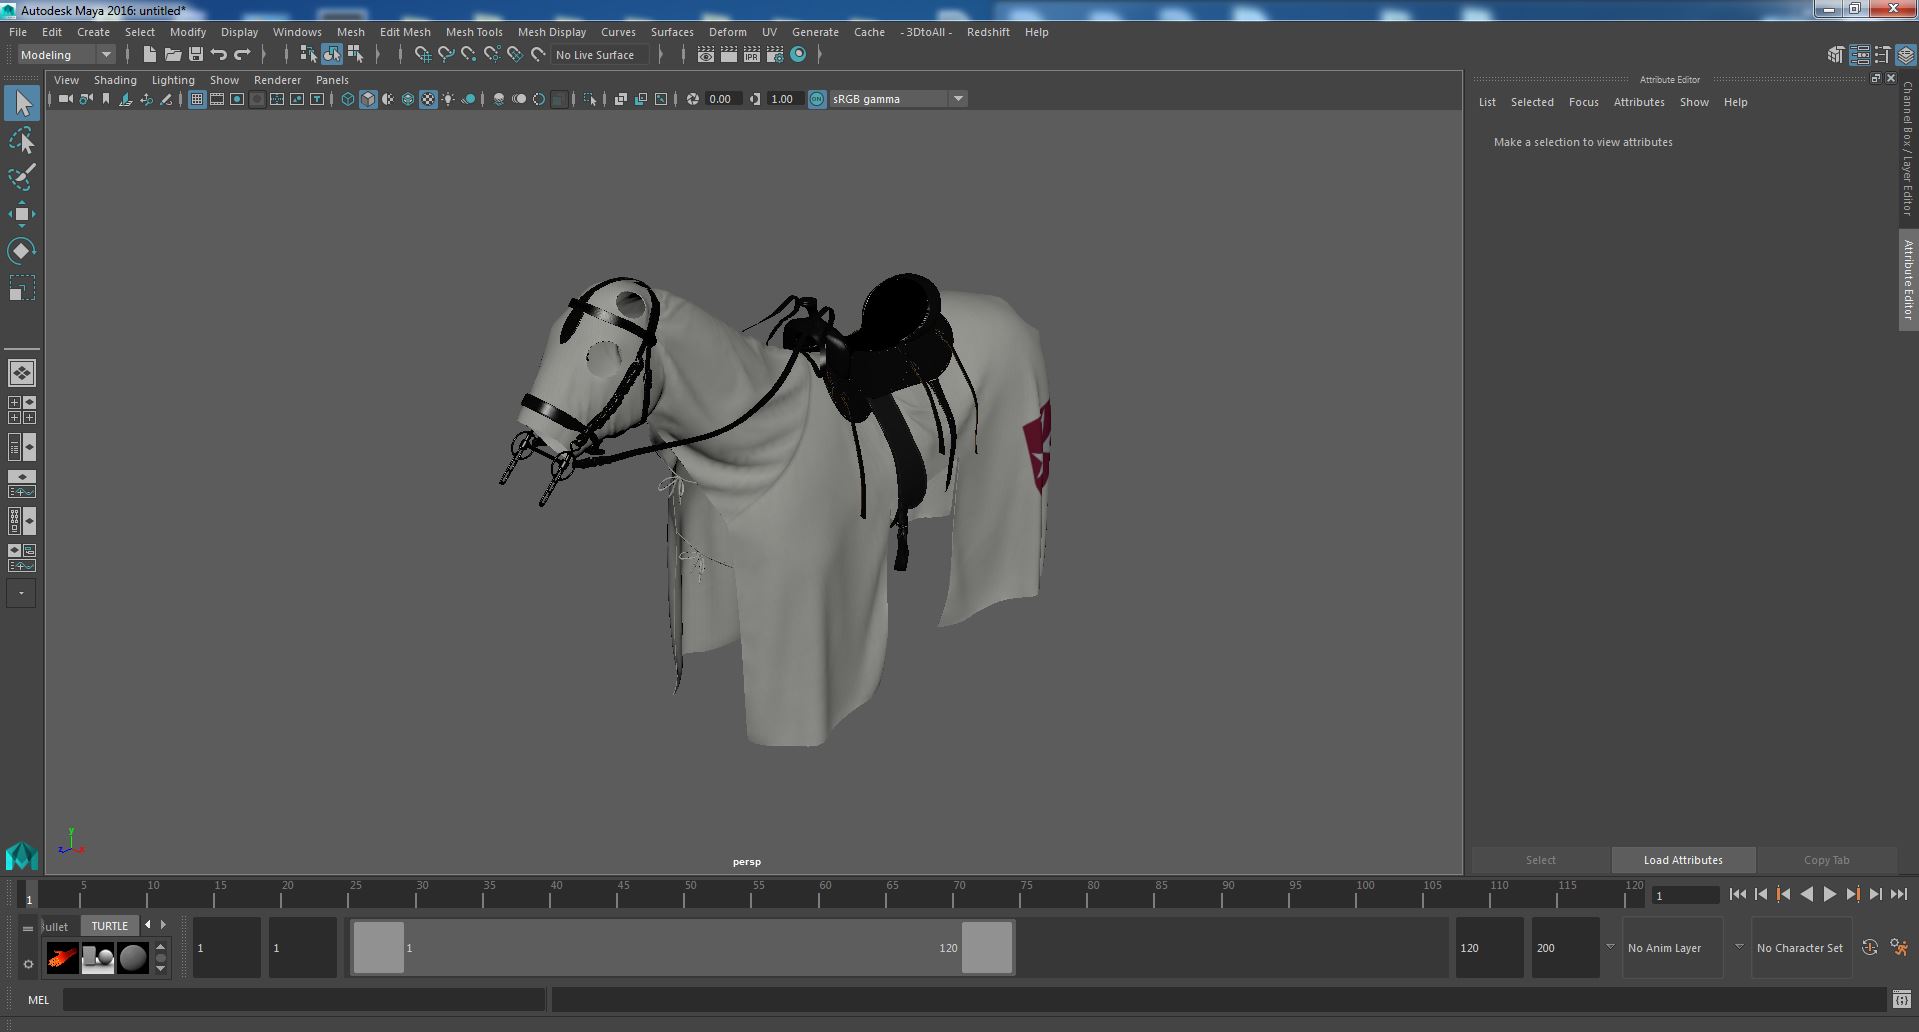
Task: Start IPR render icon
Action: click(x=752, y=55)
